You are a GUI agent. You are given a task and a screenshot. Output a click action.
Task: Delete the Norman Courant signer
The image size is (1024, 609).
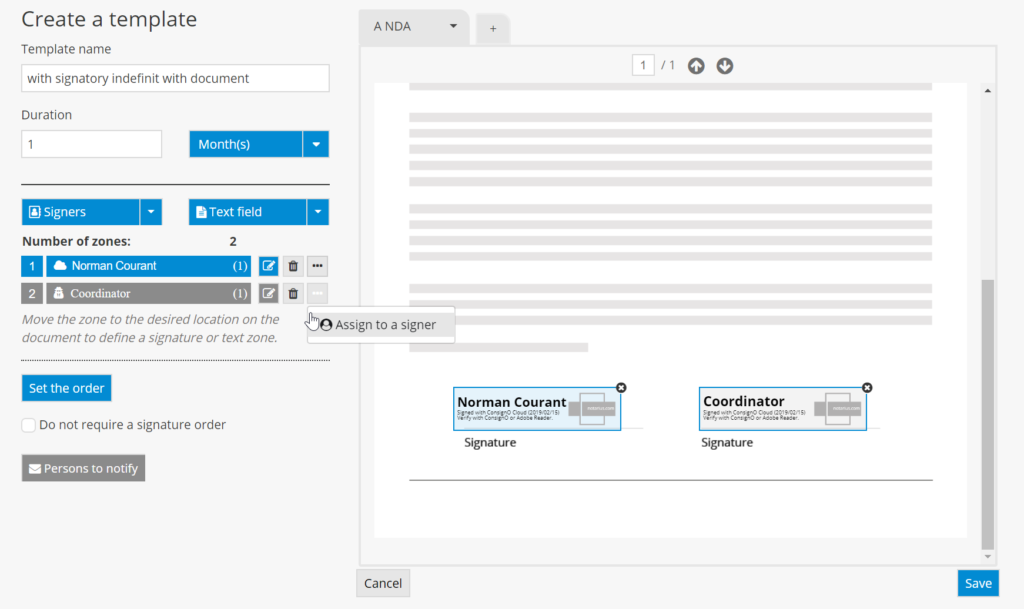point(293,266)
